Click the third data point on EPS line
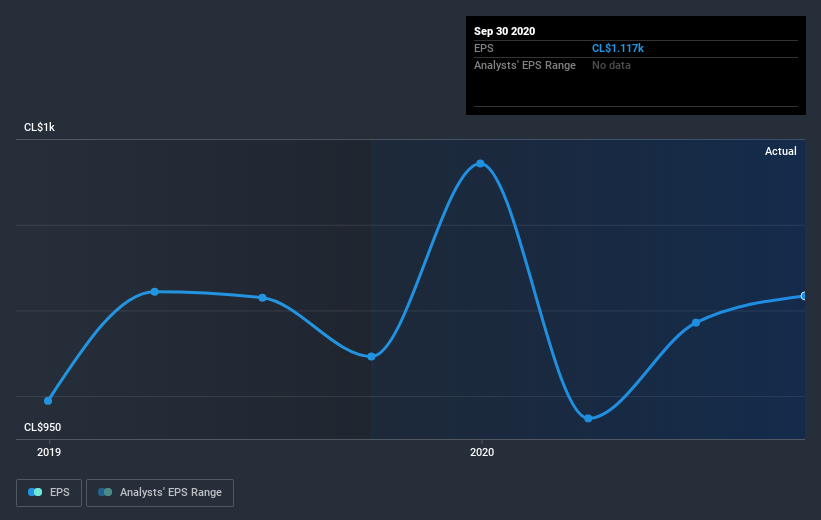821x520 pixels. (x=262, y=297)
